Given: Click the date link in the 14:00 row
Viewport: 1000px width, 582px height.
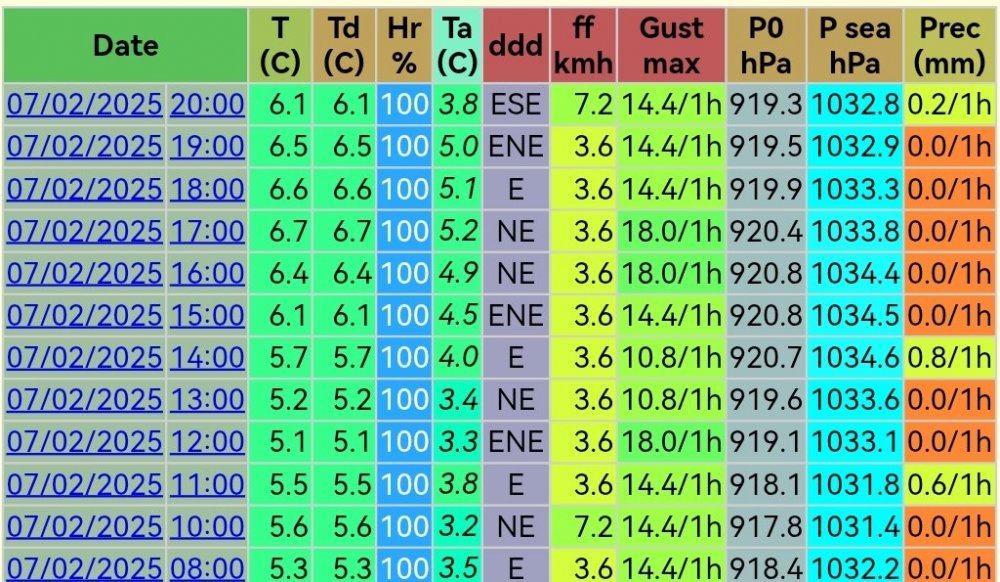Looking at the screenshot, I should tap(84, 358).
